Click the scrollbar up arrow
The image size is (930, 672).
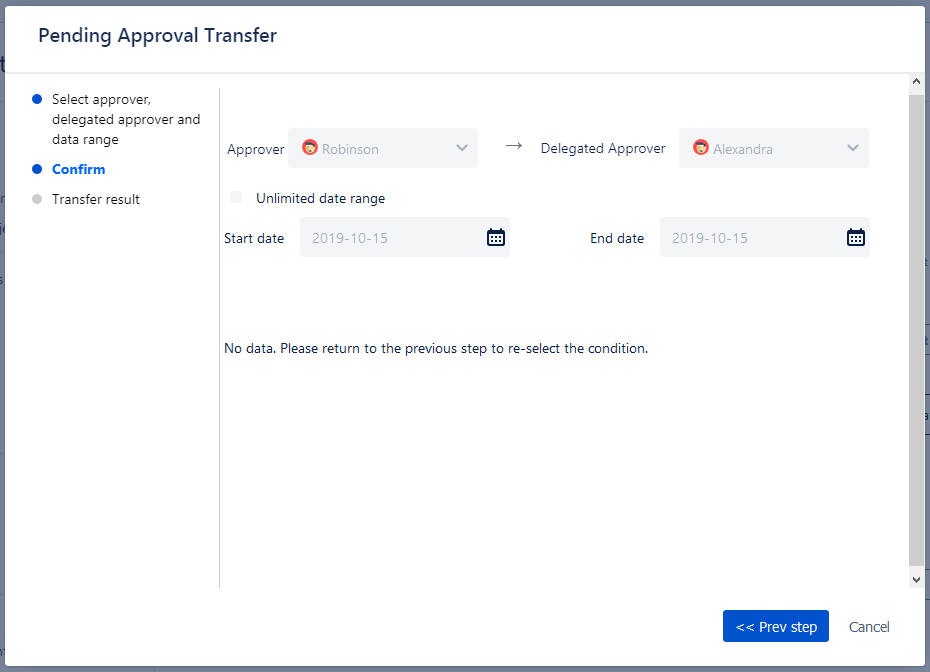[916, 81]
